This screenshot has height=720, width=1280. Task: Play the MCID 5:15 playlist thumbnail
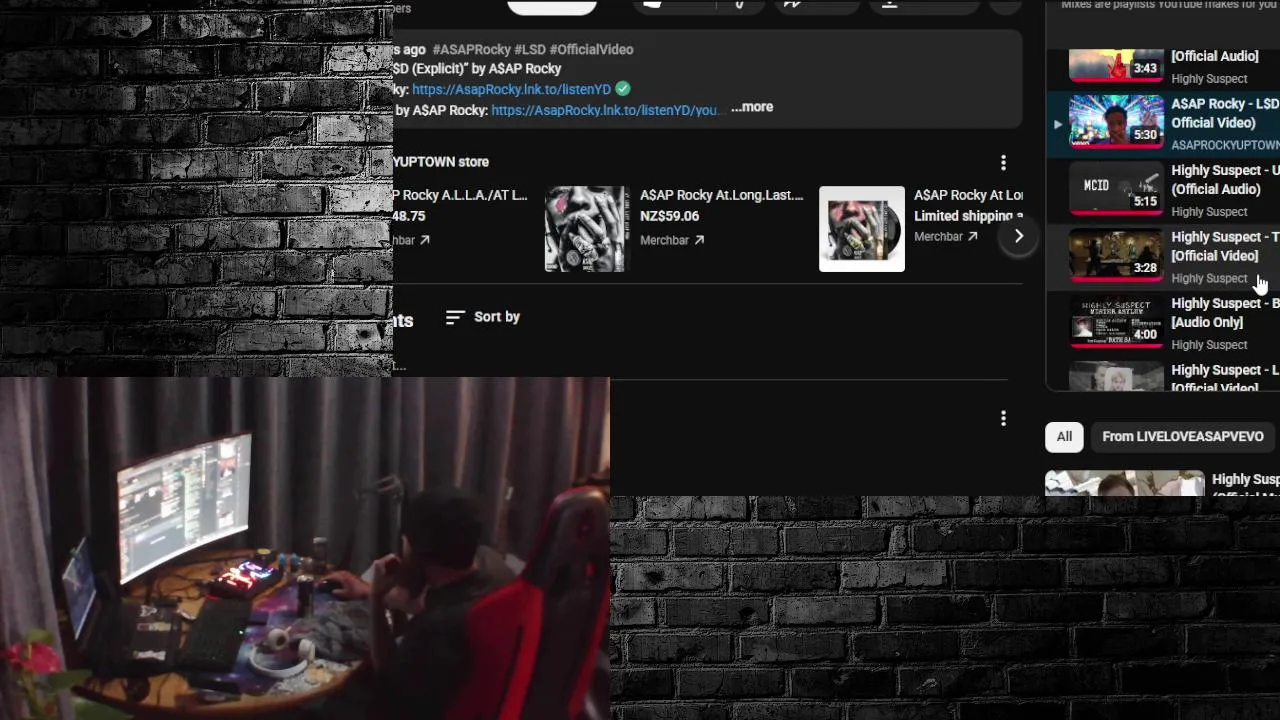(x=1116, y=188)
